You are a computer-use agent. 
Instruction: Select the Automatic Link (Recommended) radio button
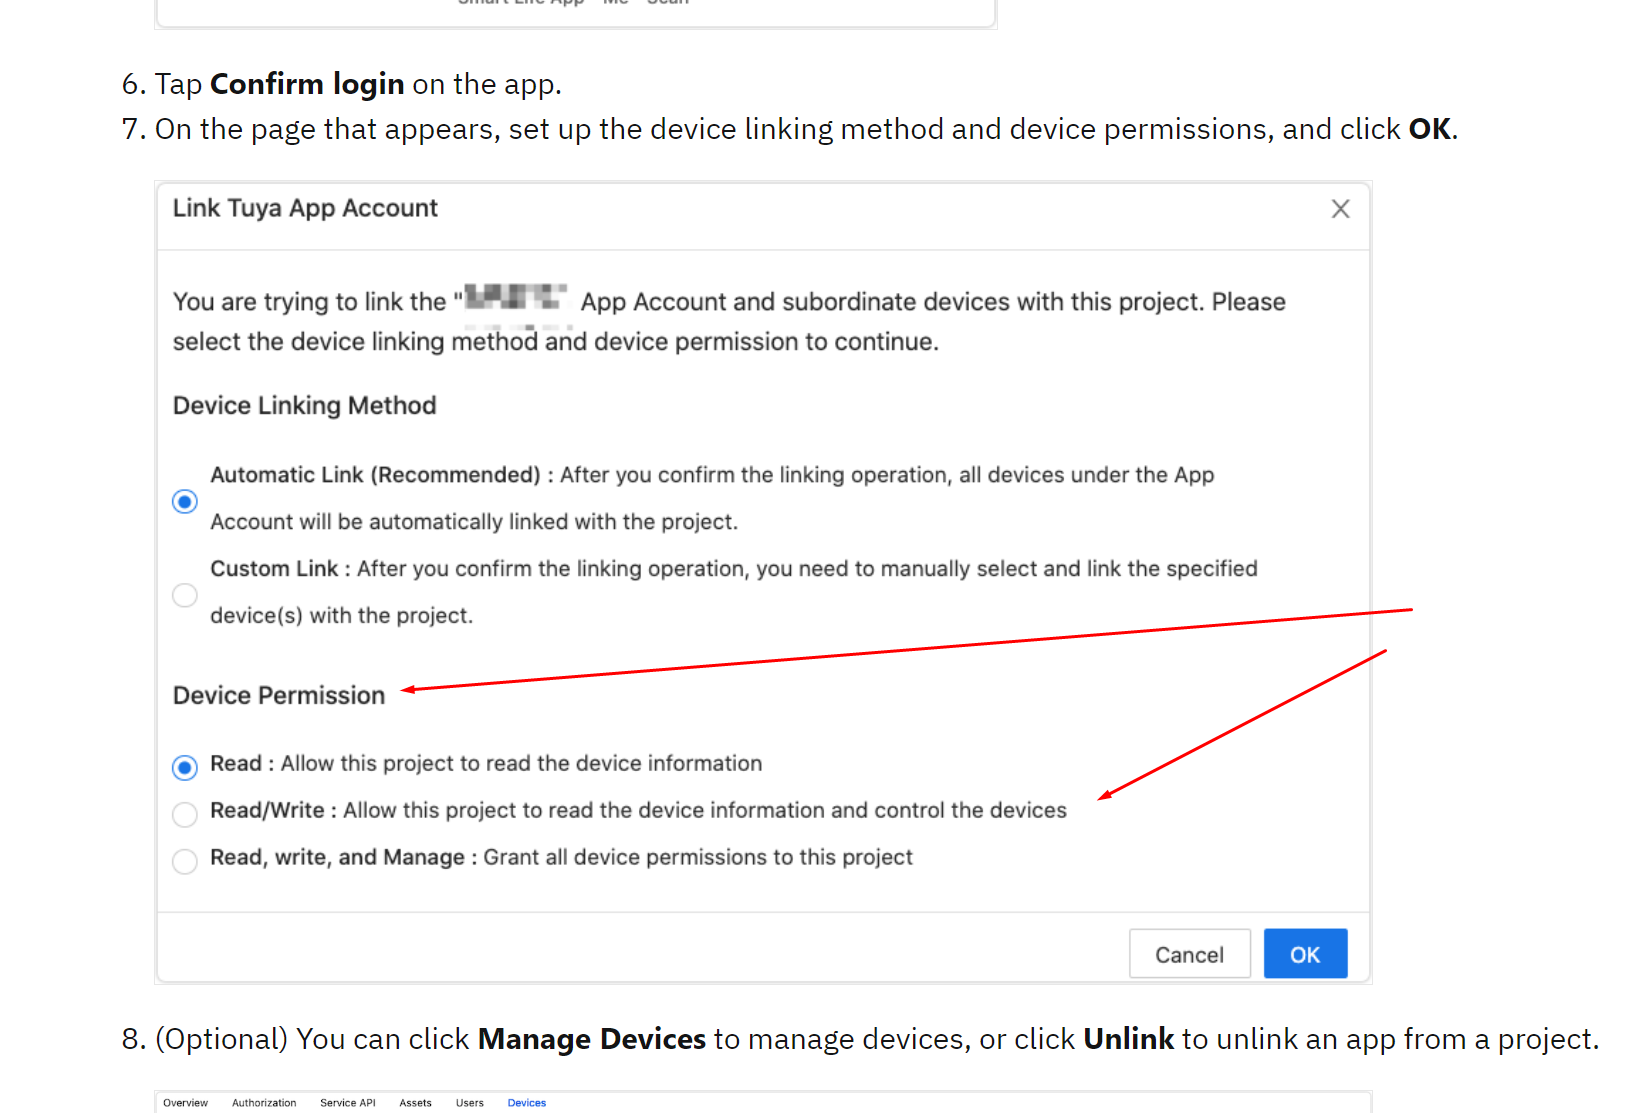[x=185, y=501]
